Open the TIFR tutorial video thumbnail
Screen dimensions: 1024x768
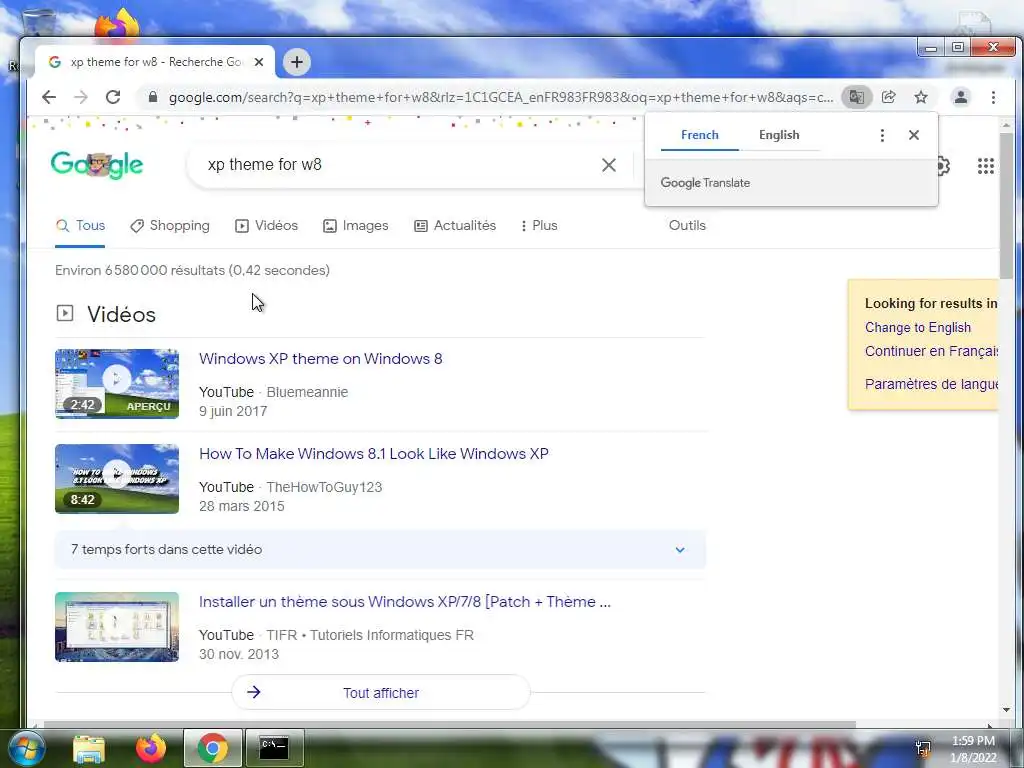(x=117, y=627)
